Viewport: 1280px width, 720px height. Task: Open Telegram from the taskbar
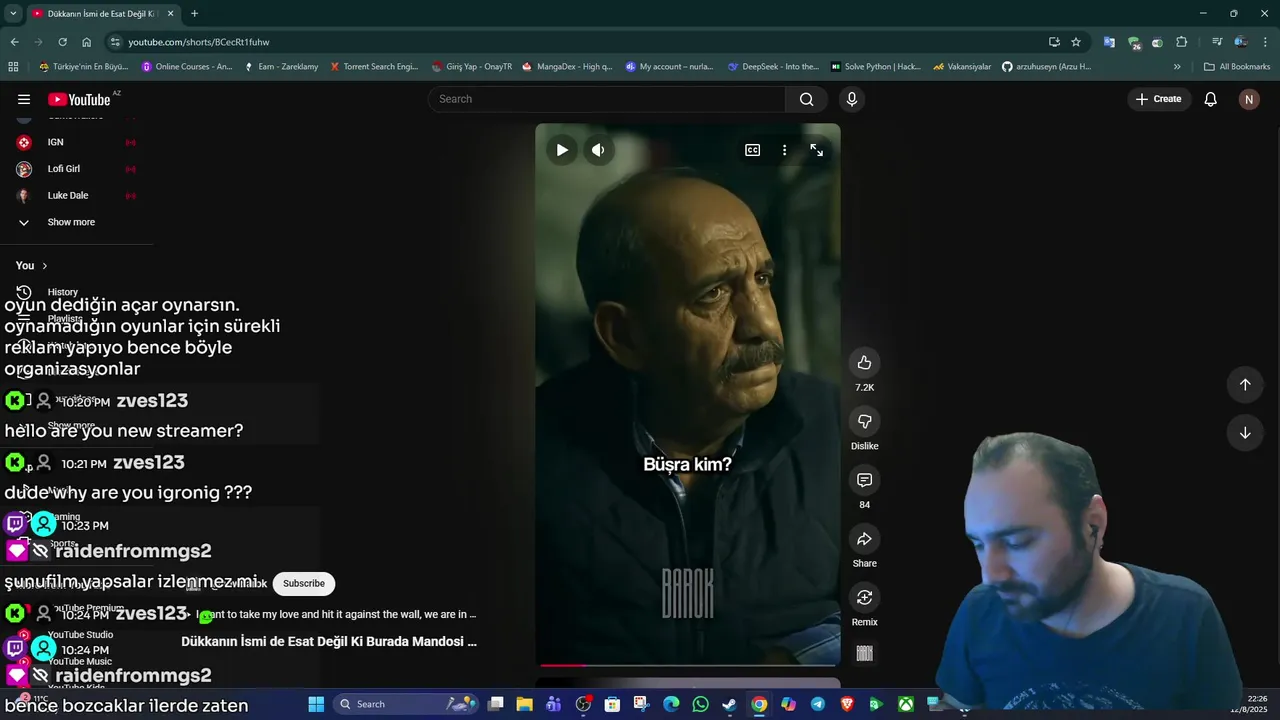point(817,704)
